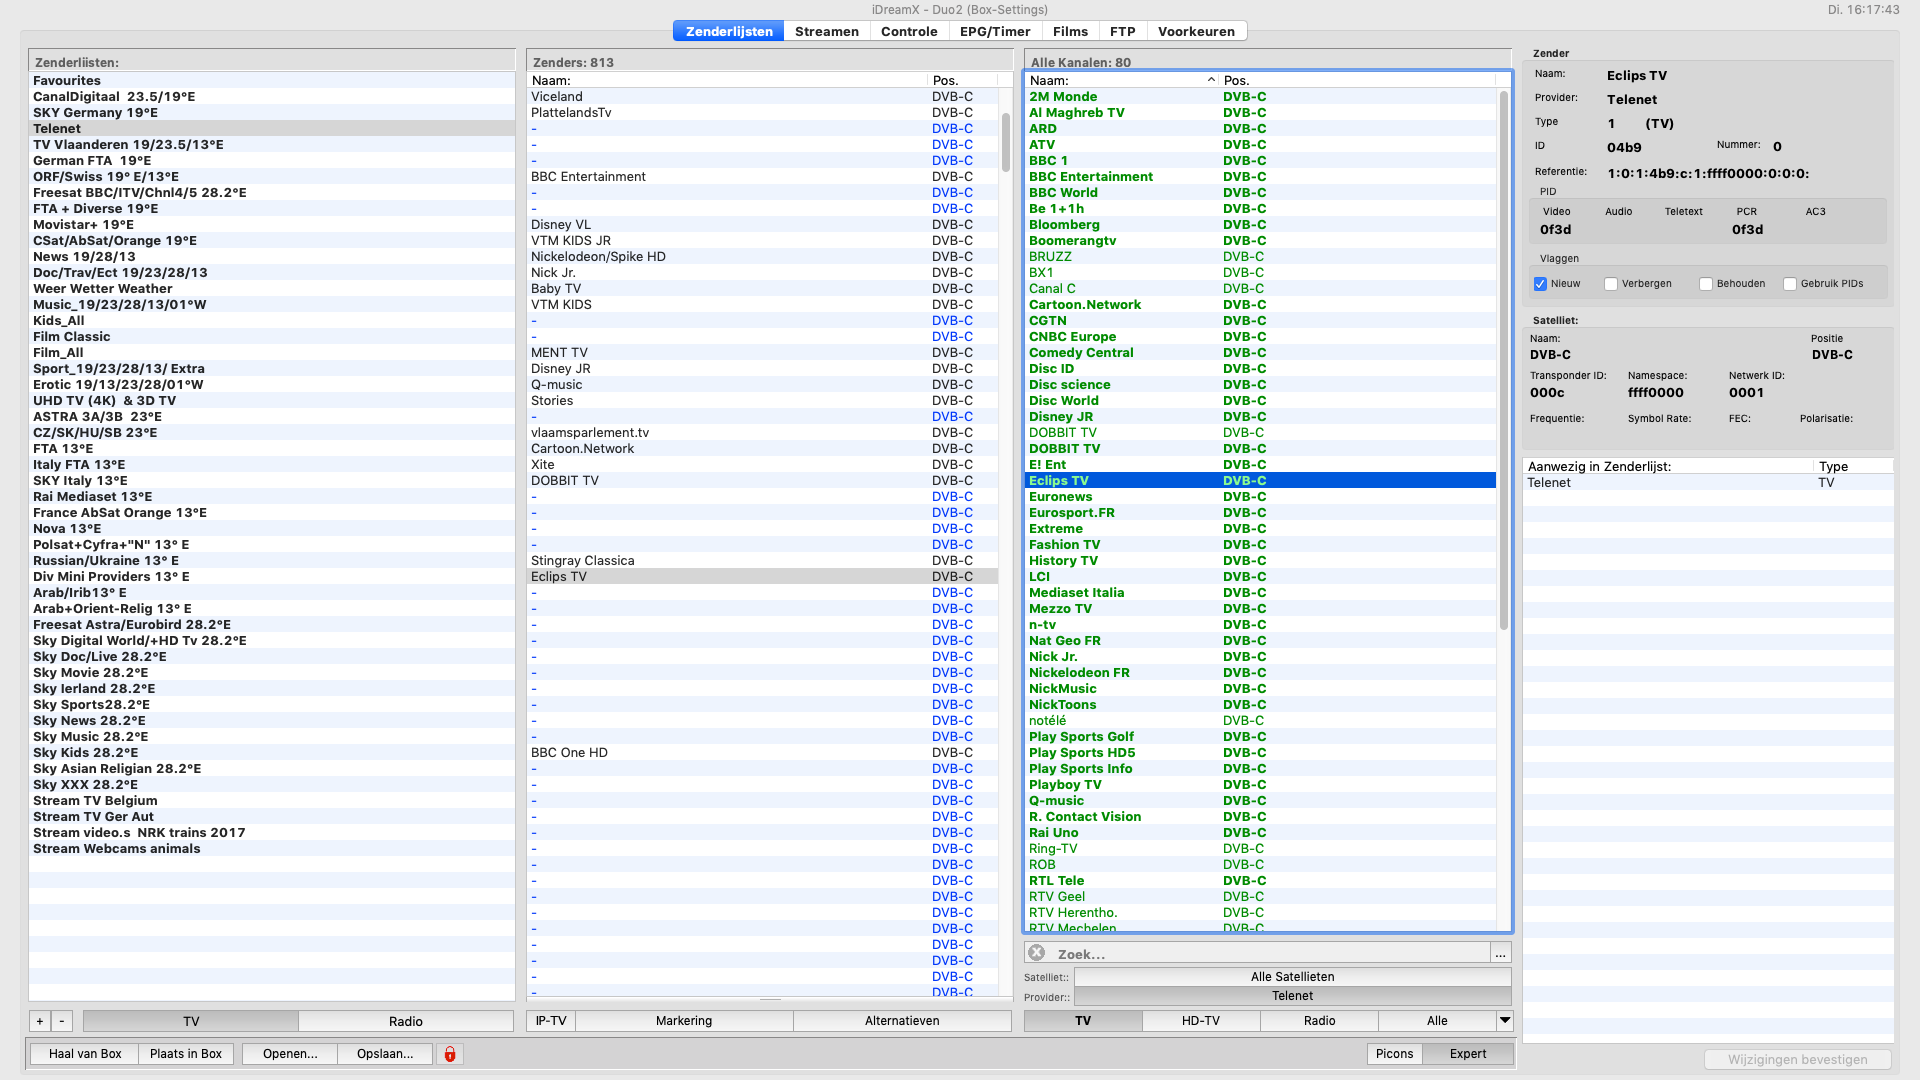Screen dimensions: 1920x1080
Task: Select Telenet row in Aanwezig in Zenderlijst
Action: tap(1708, 483)
